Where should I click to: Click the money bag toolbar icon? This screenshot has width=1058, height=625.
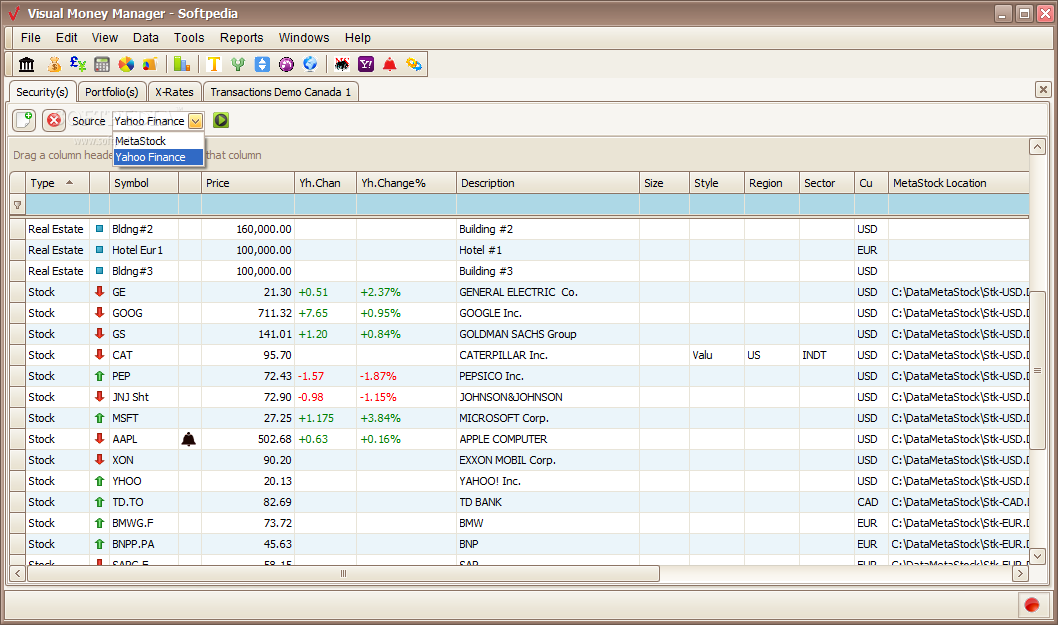point(54,64)
